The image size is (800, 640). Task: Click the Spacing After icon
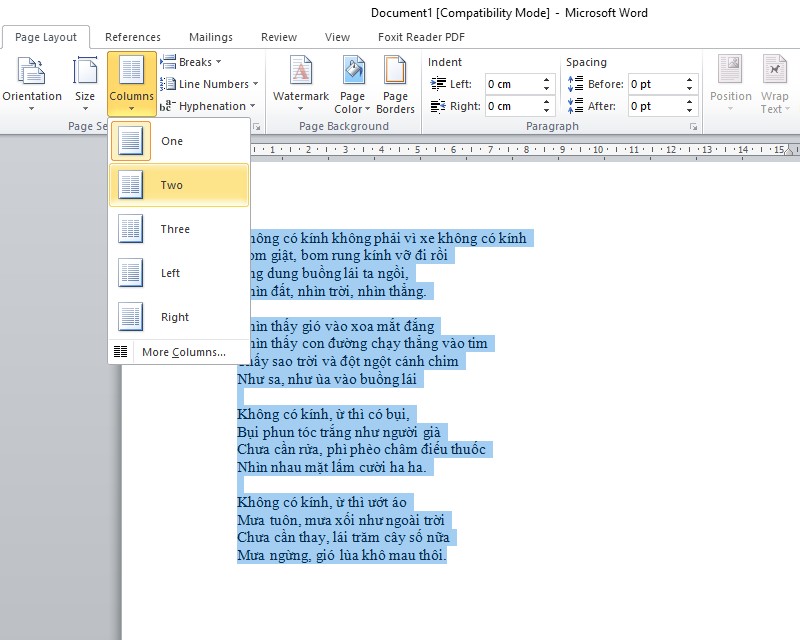pyautogui.click(x=576, y=106)
